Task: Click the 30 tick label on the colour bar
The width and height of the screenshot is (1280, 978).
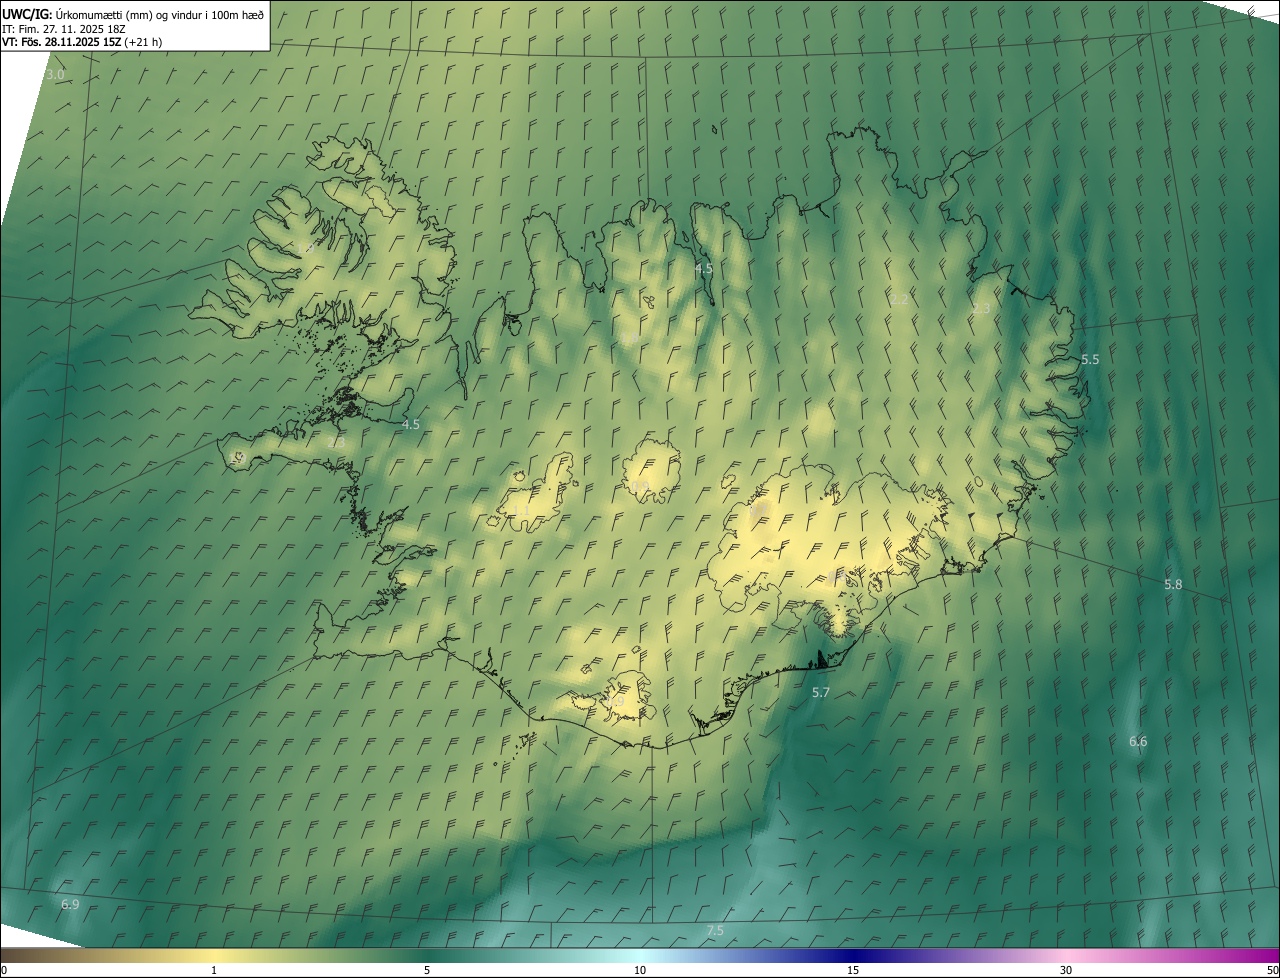Action: coord(1066,970)
